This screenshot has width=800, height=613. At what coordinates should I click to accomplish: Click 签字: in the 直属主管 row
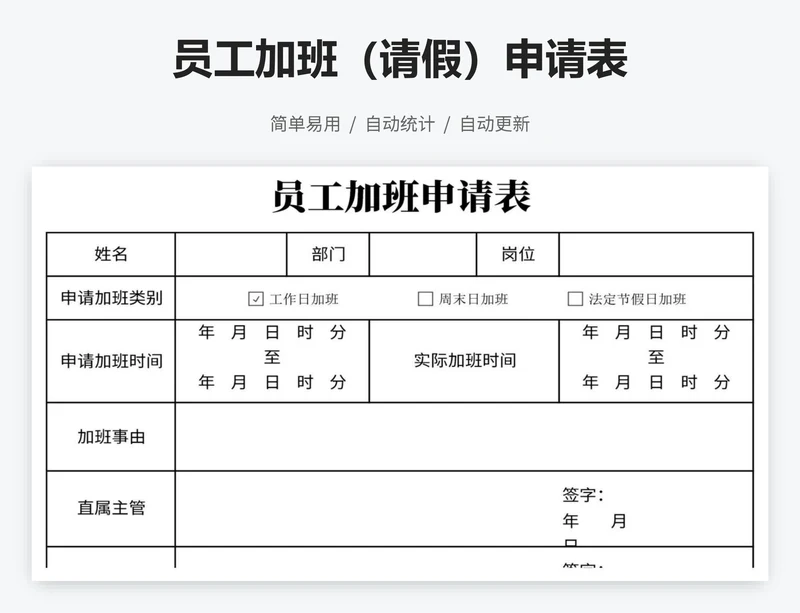pyautogui.click(x=583, y=495)
